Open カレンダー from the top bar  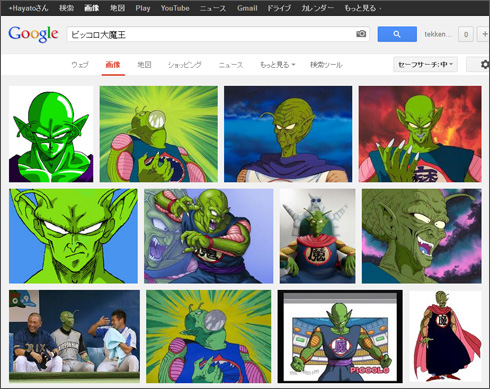317,8
